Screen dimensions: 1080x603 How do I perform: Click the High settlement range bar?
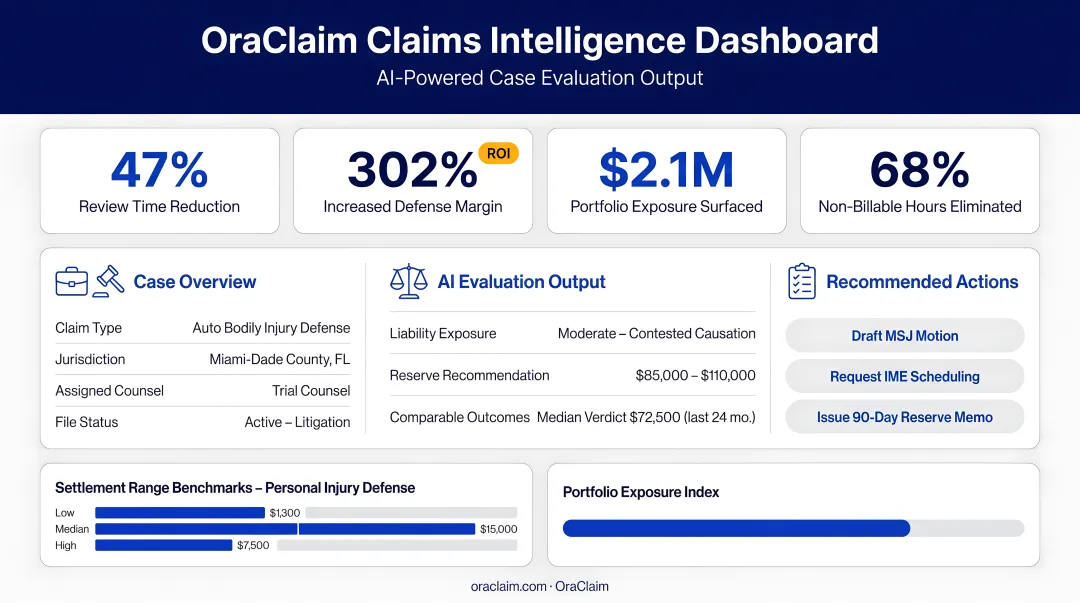coord(163,545)
